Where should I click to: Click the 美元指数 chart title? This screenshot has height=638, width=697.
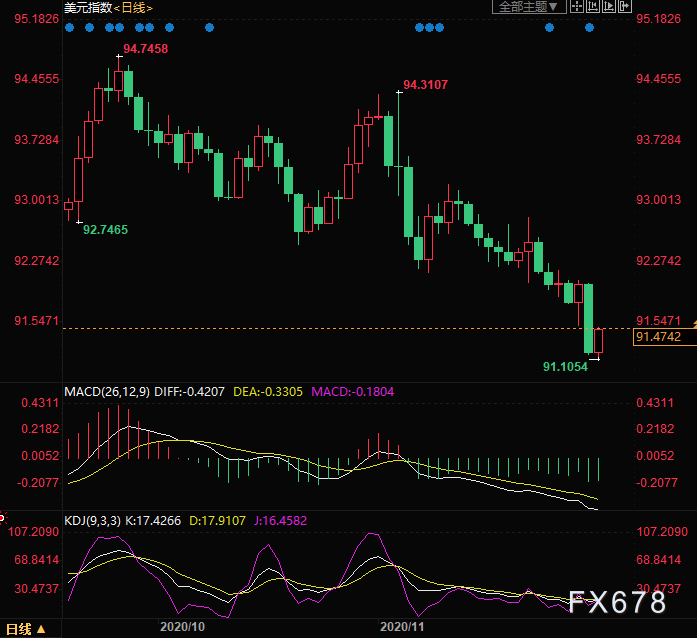pos(86,8)
